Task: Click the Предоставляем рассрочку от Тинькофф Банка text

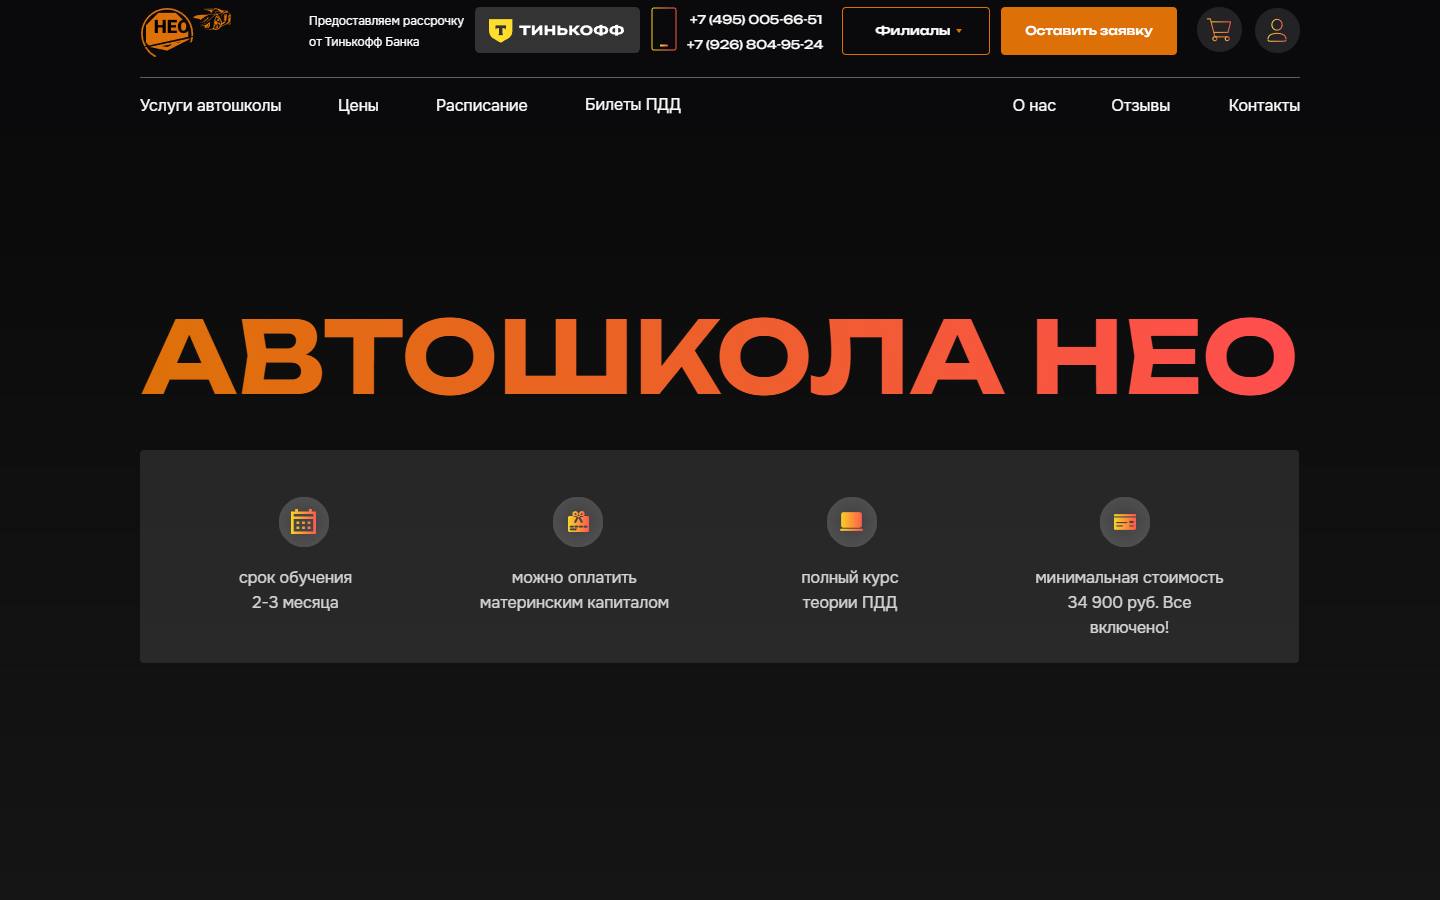Action: 386,31
